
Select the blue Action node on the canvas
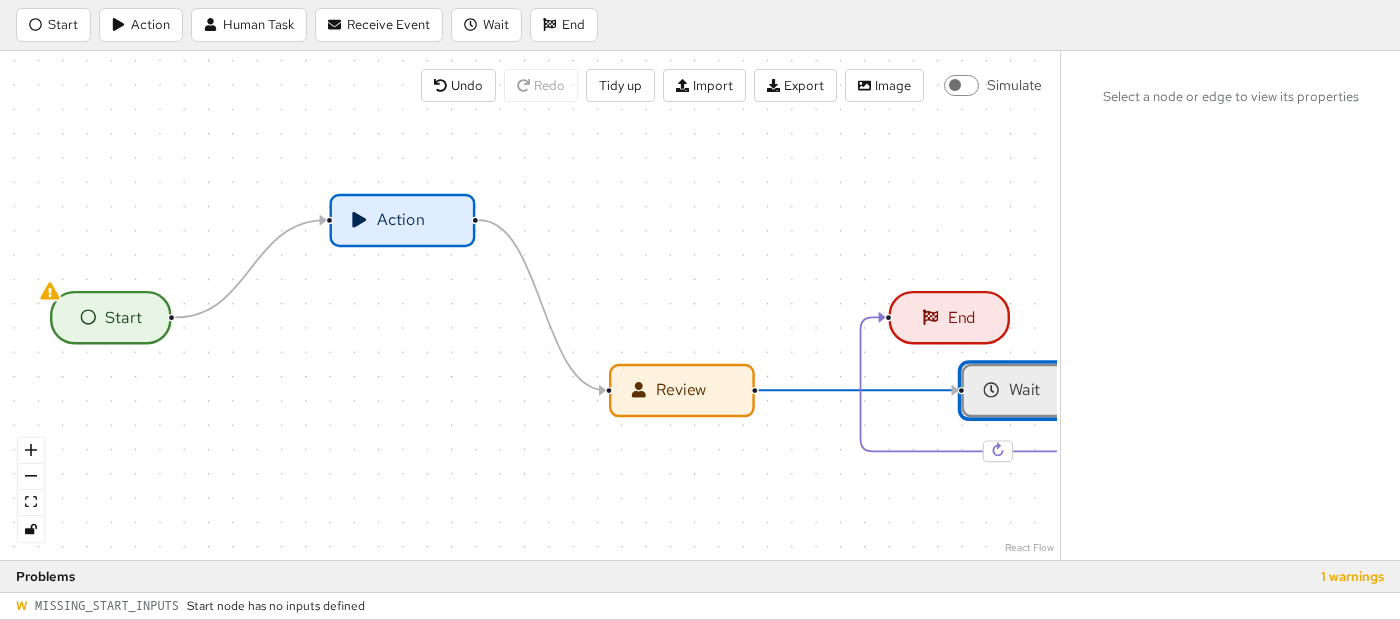point(402,220)
